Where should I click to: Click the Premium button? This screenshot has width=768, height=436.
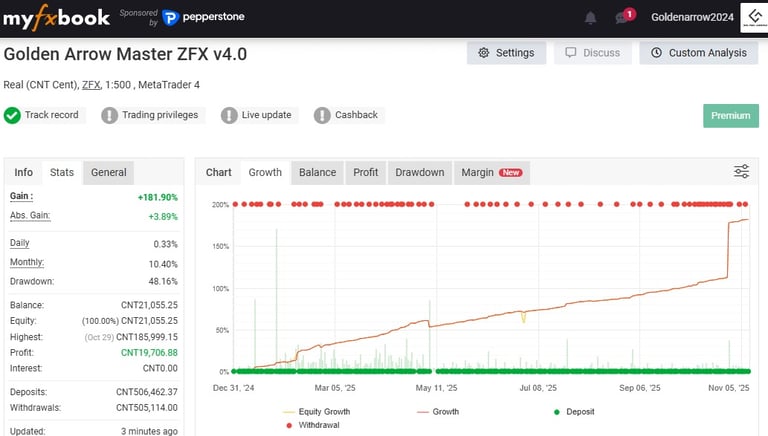coord(731,116)
